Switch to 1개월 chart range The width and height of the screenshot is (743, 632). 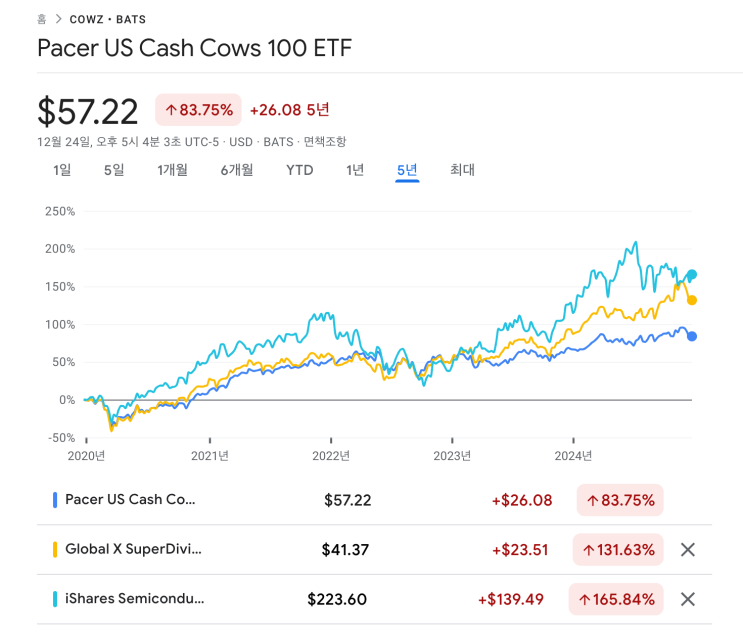tap(172, 170)
